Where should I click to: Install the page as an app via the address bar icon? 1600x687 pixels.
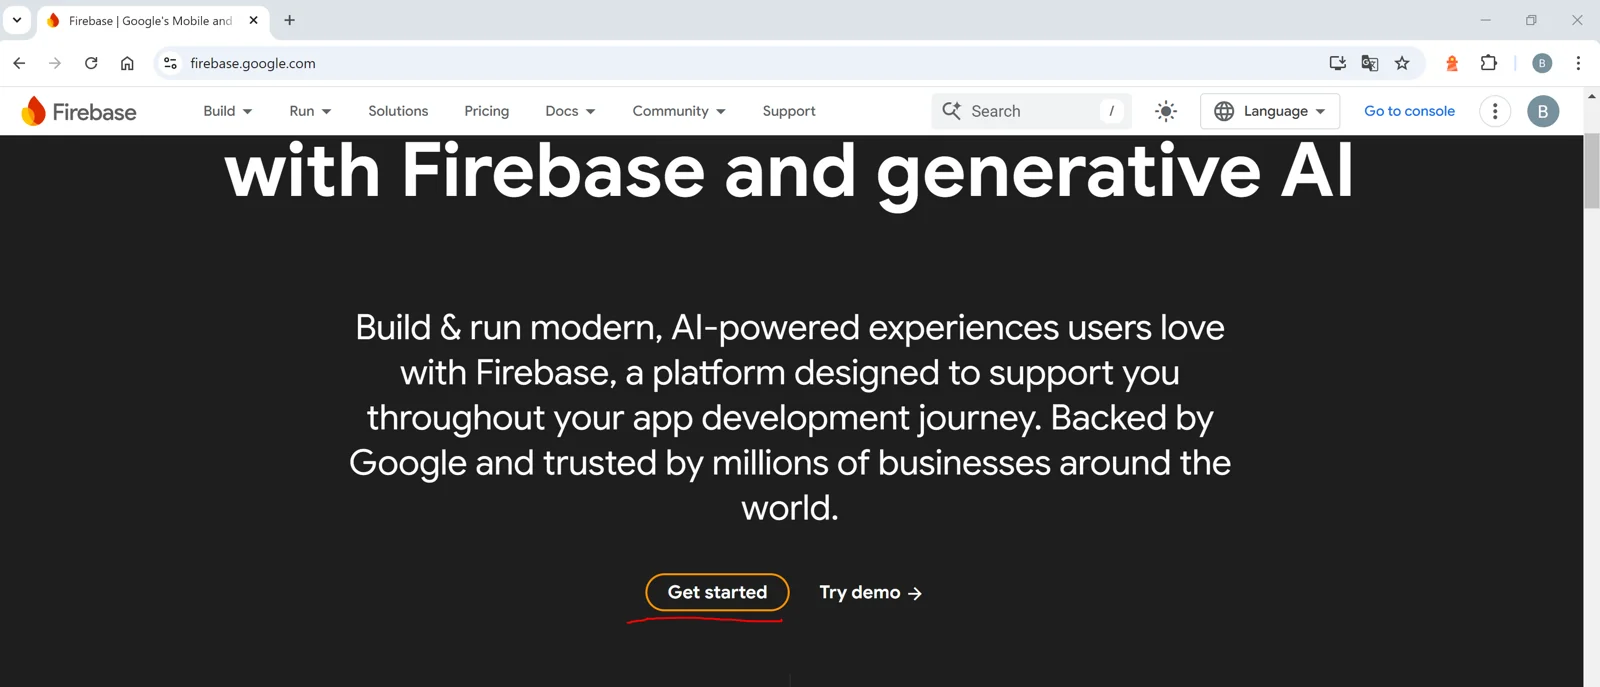tap(1337, 63)
